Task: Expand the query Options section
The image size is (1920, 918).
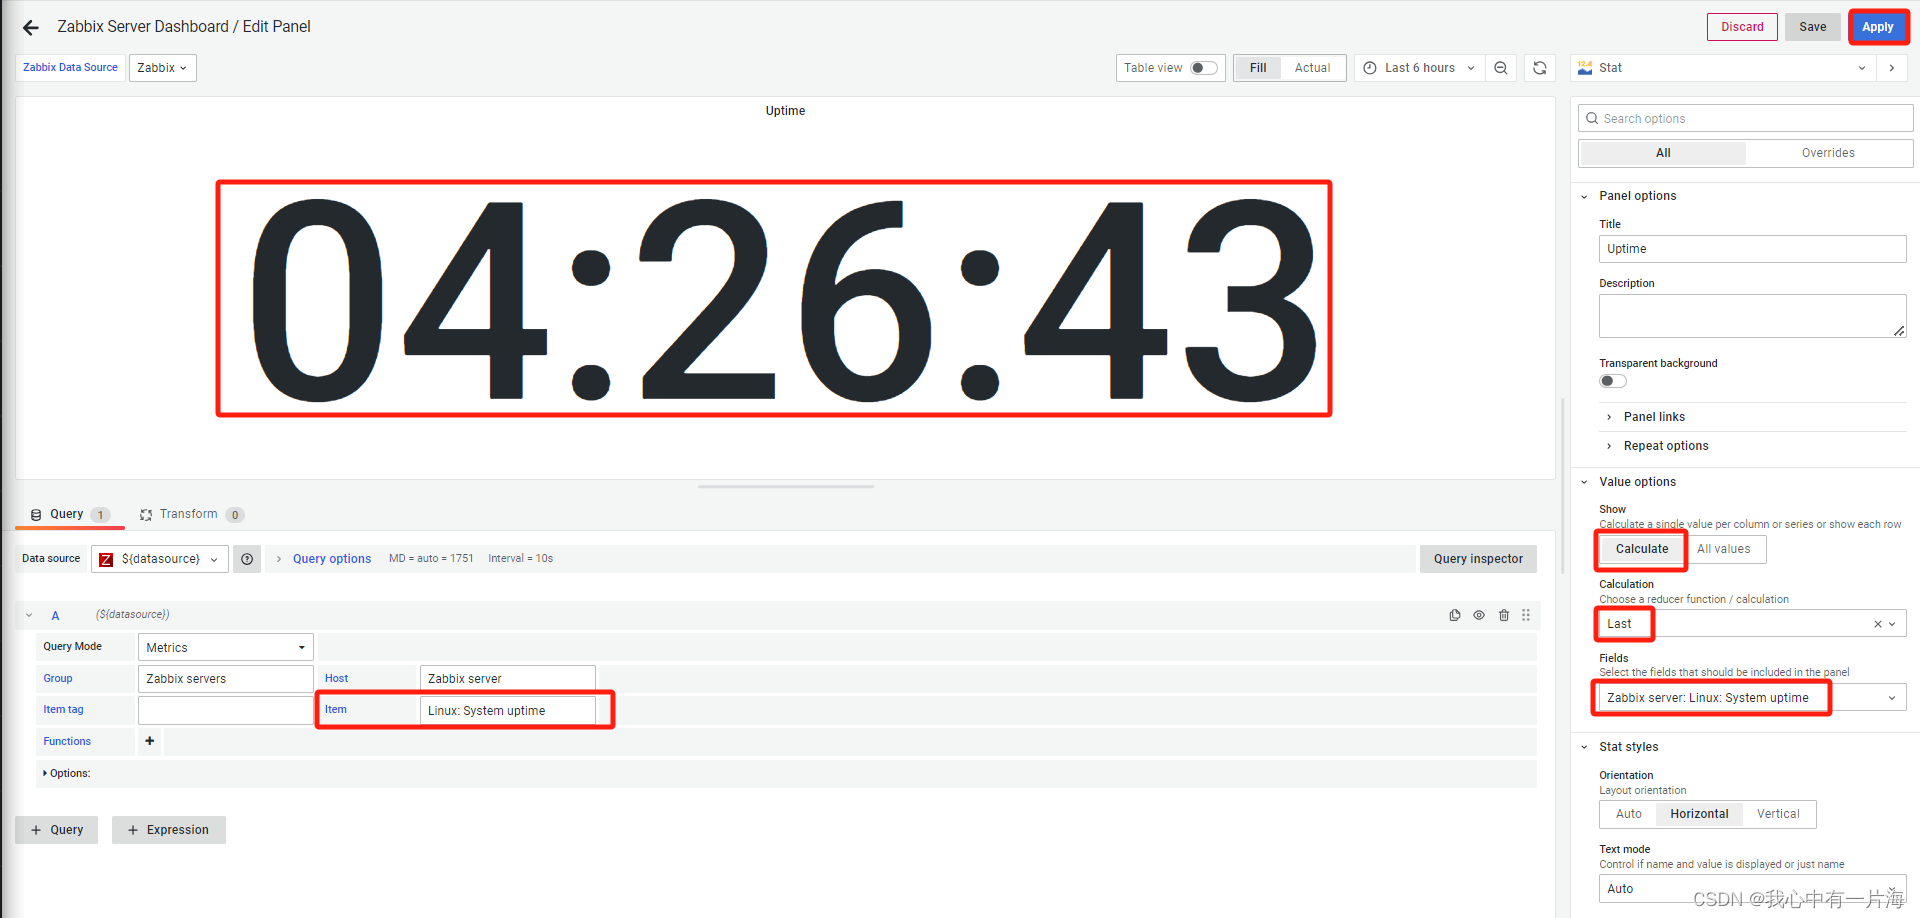Action: tap(67, 773)
